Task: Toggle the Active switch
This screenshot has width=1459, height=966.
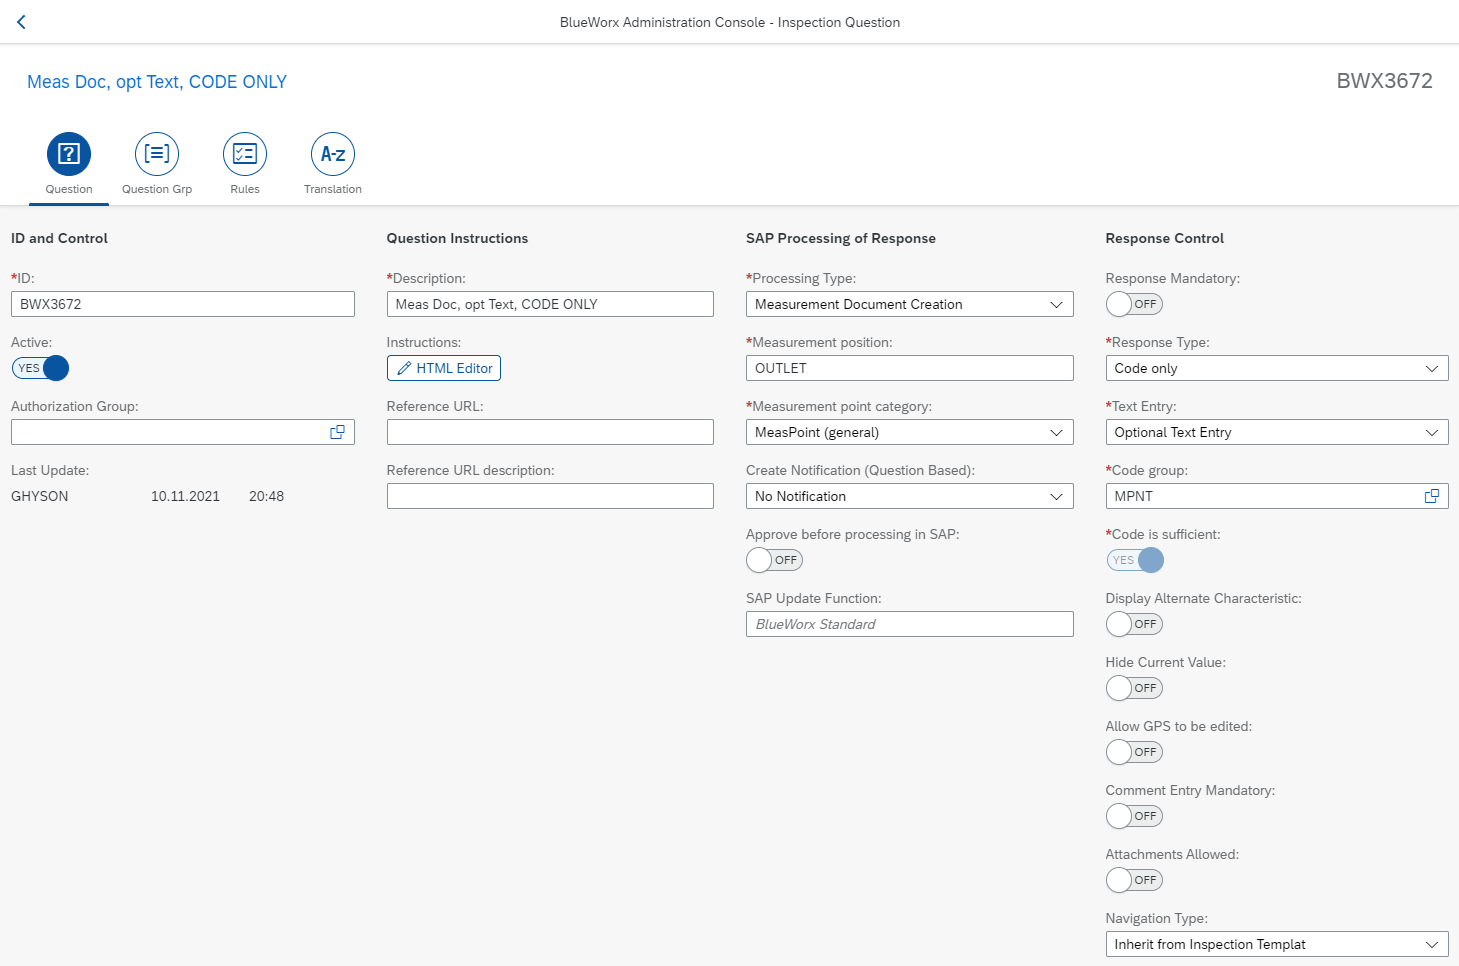Action: (x=40, y=368)
